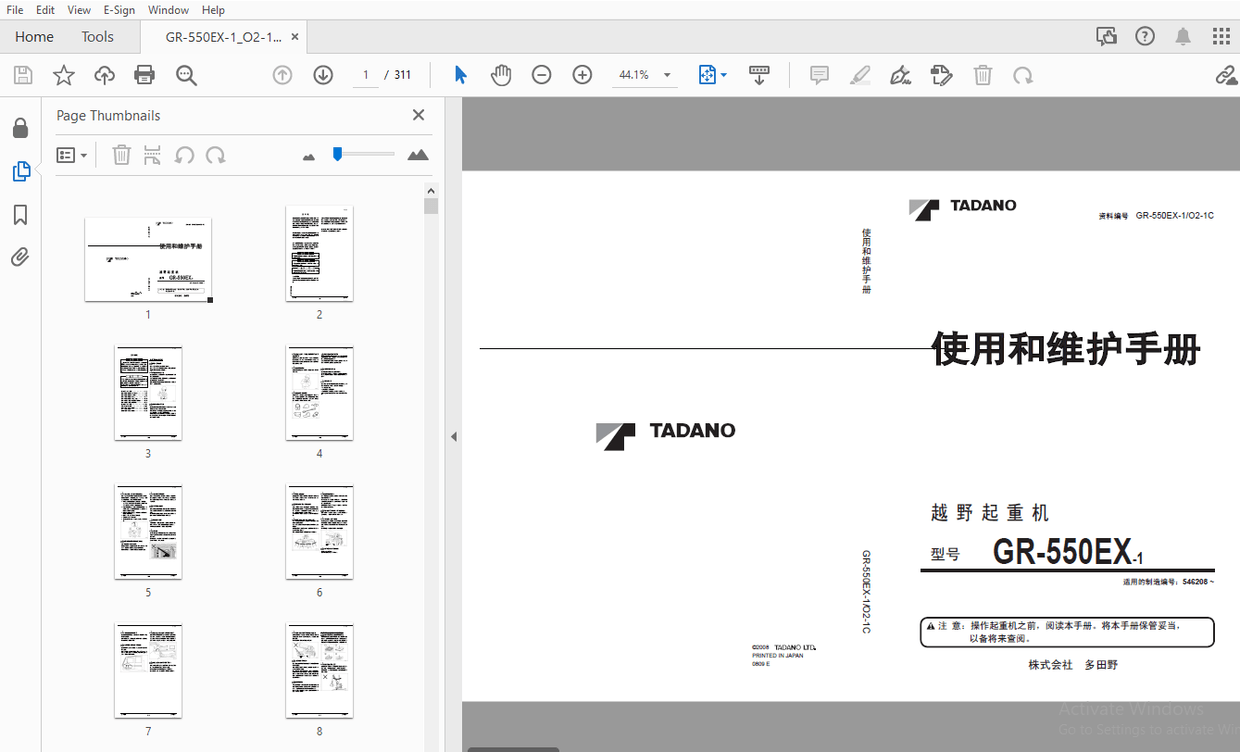Open the E-Sign menu

tap(118, 9)
